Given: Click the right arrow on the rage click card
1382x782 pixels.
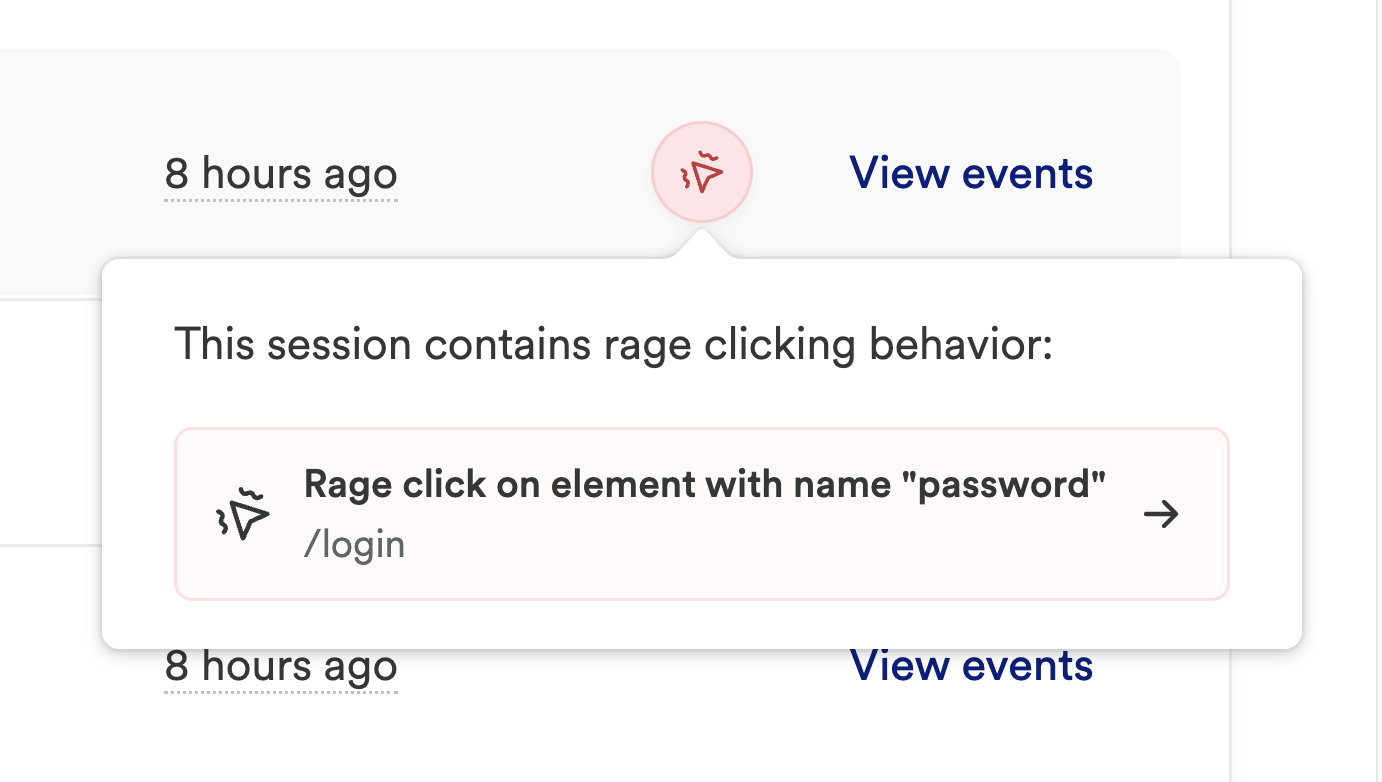Looking at the screenshot, I should tap(1161, 514).
